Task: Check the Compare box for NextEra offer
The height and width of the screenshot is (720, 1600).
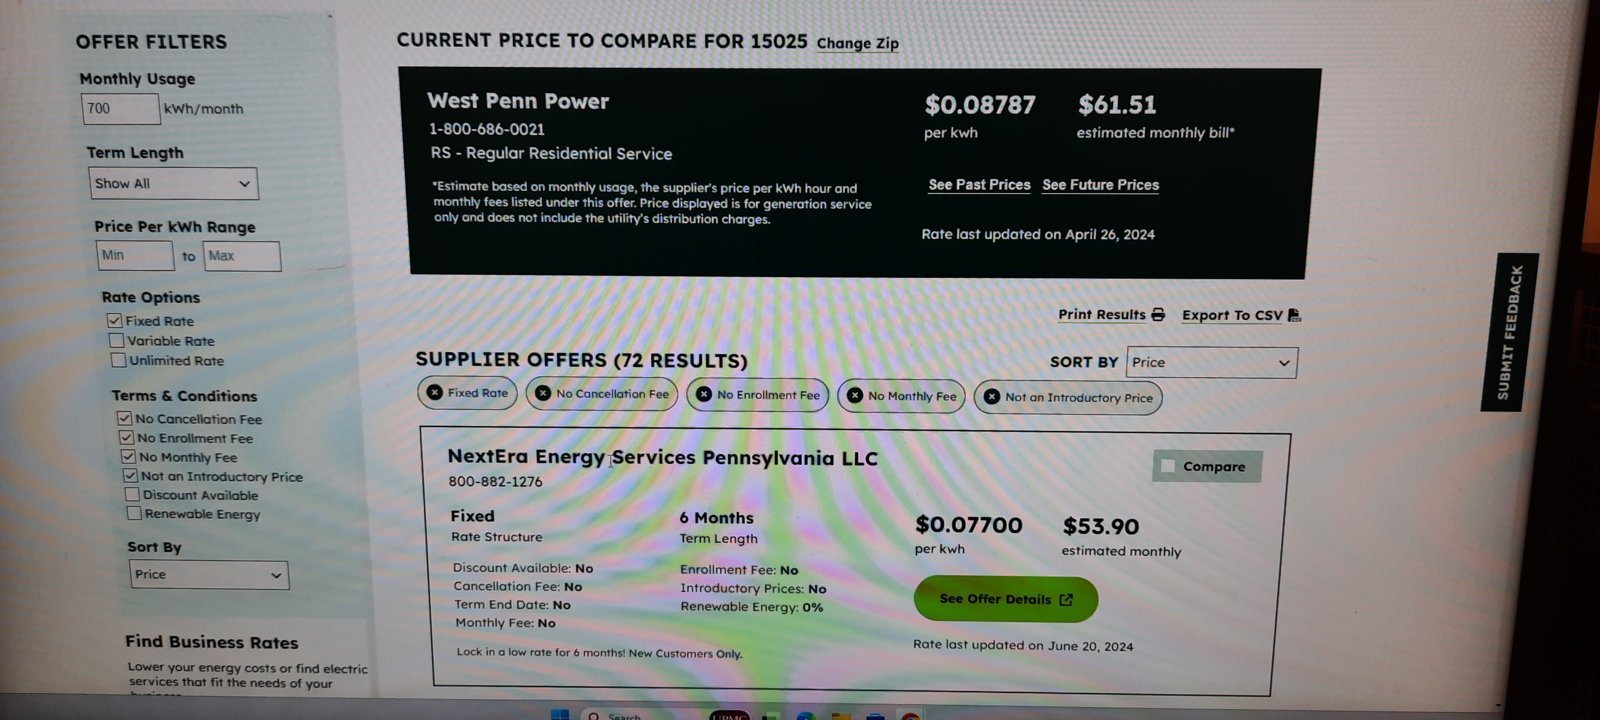Action: (x=1168, y=466)
